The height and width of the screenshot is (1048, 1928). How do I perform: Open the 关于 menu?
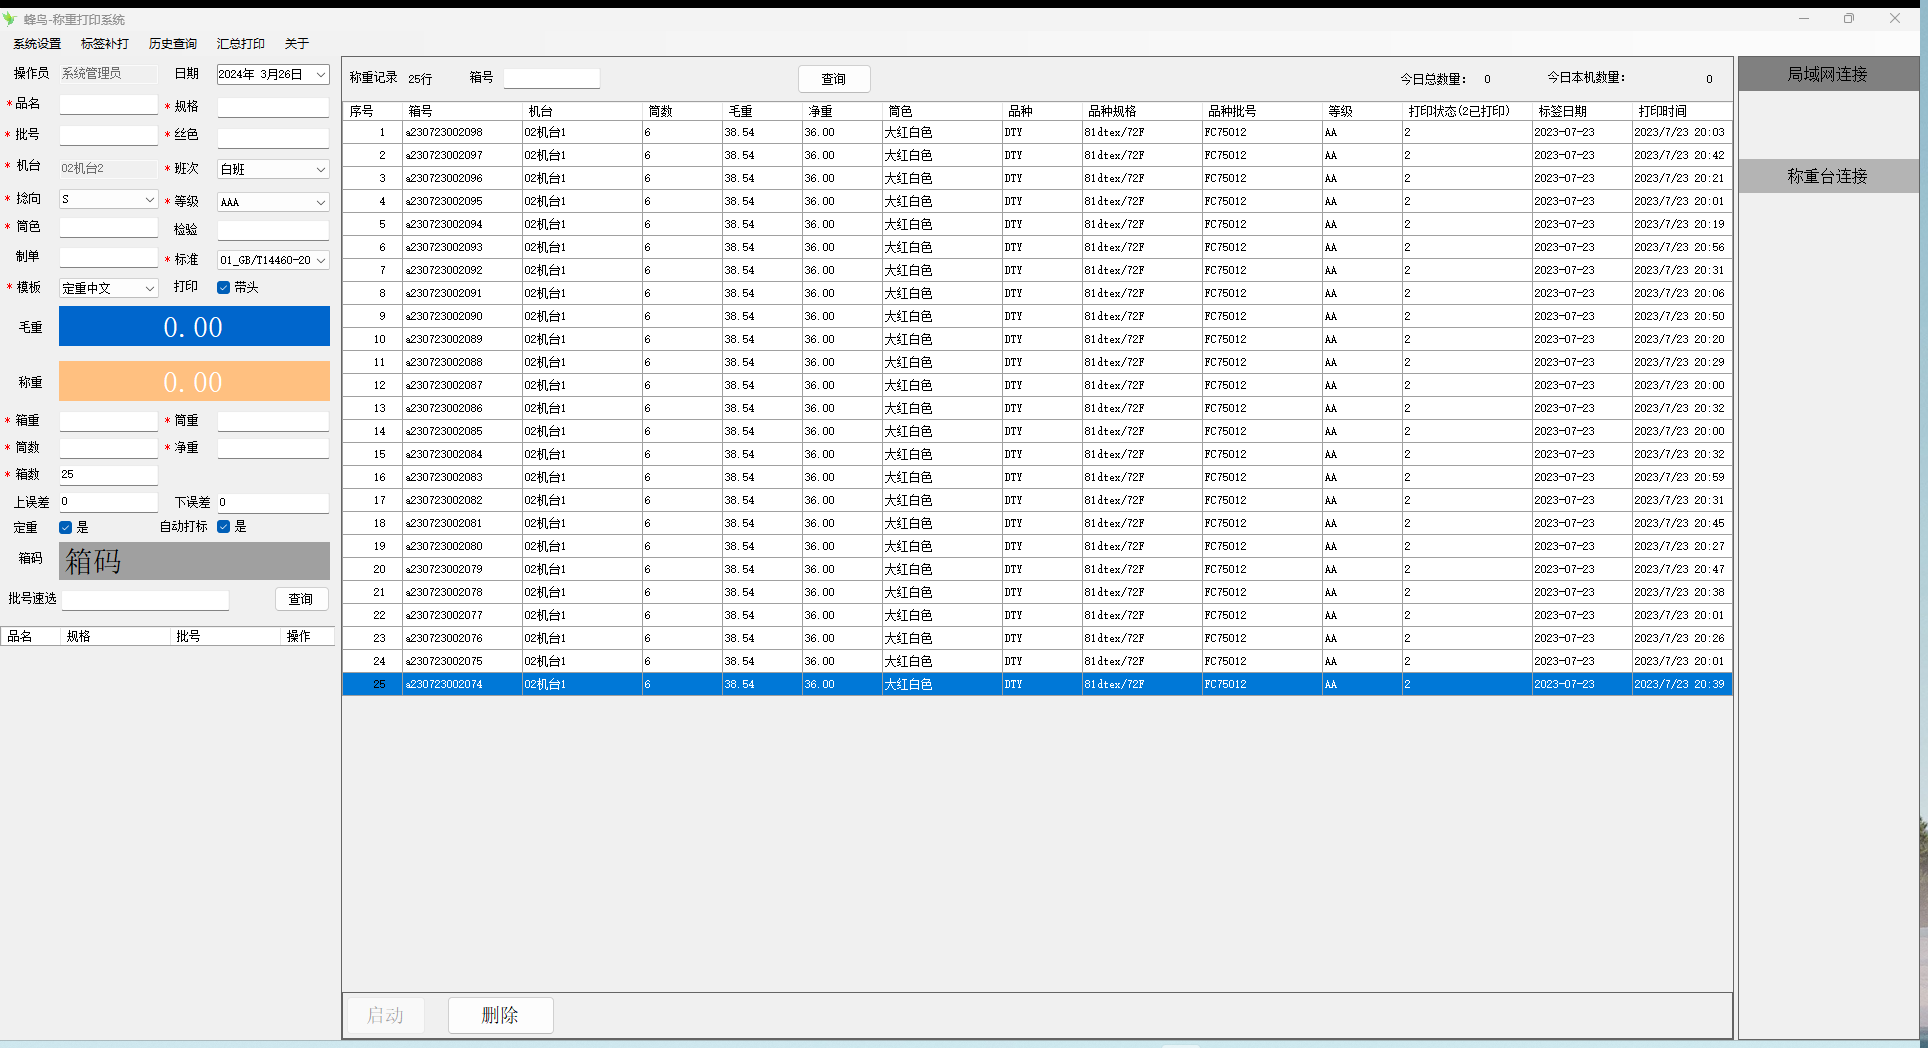pyautogui.click(x=297, y=44)
